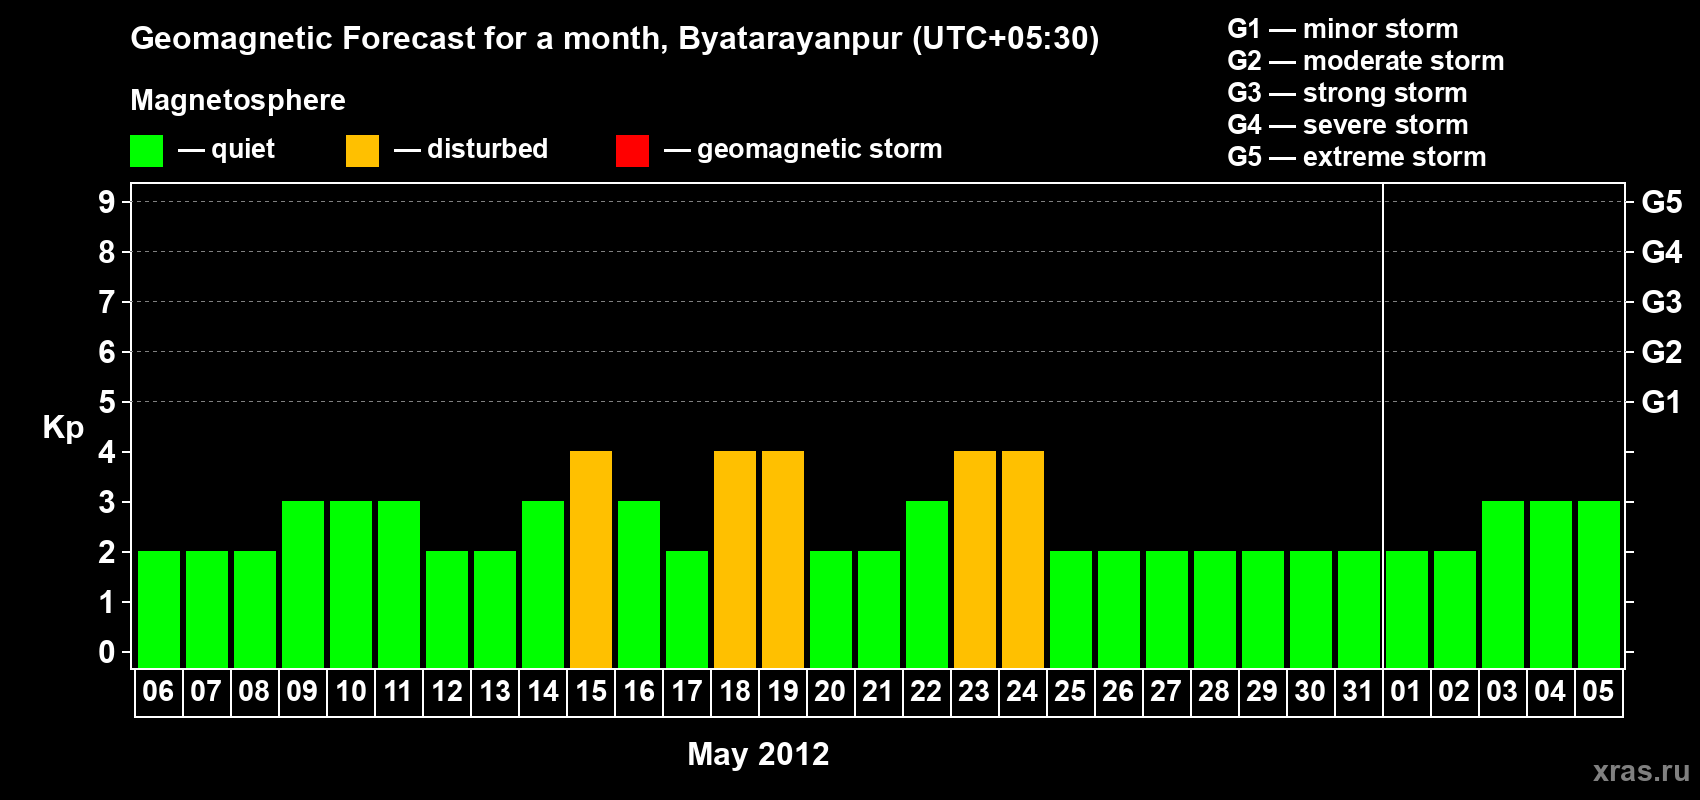Click the Geomagnetic Forecast title
Image resolution: width=1700 pixels, height=800 pixels.
tap(615, 39)
